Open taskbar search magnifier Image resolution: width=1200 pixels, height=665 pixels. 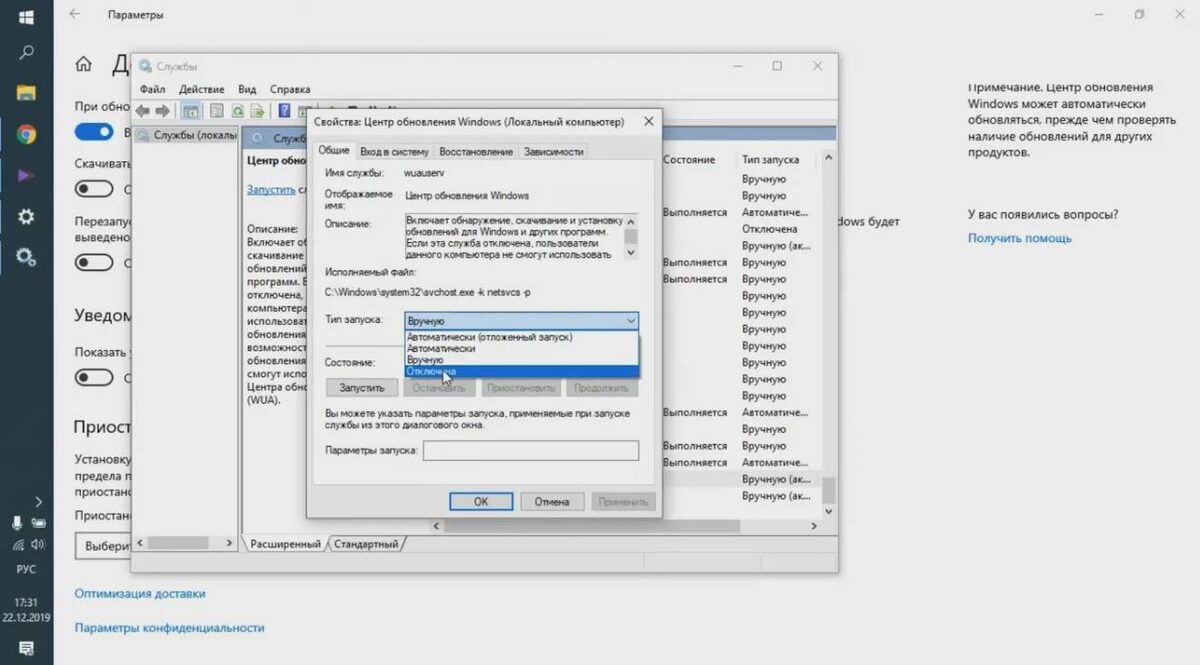tap(26, 53)
